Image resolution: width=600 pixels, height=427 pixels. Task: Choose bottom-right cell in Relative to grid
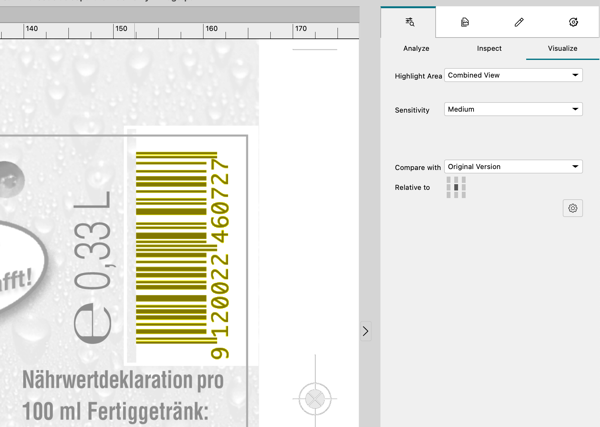pos(463,195)
